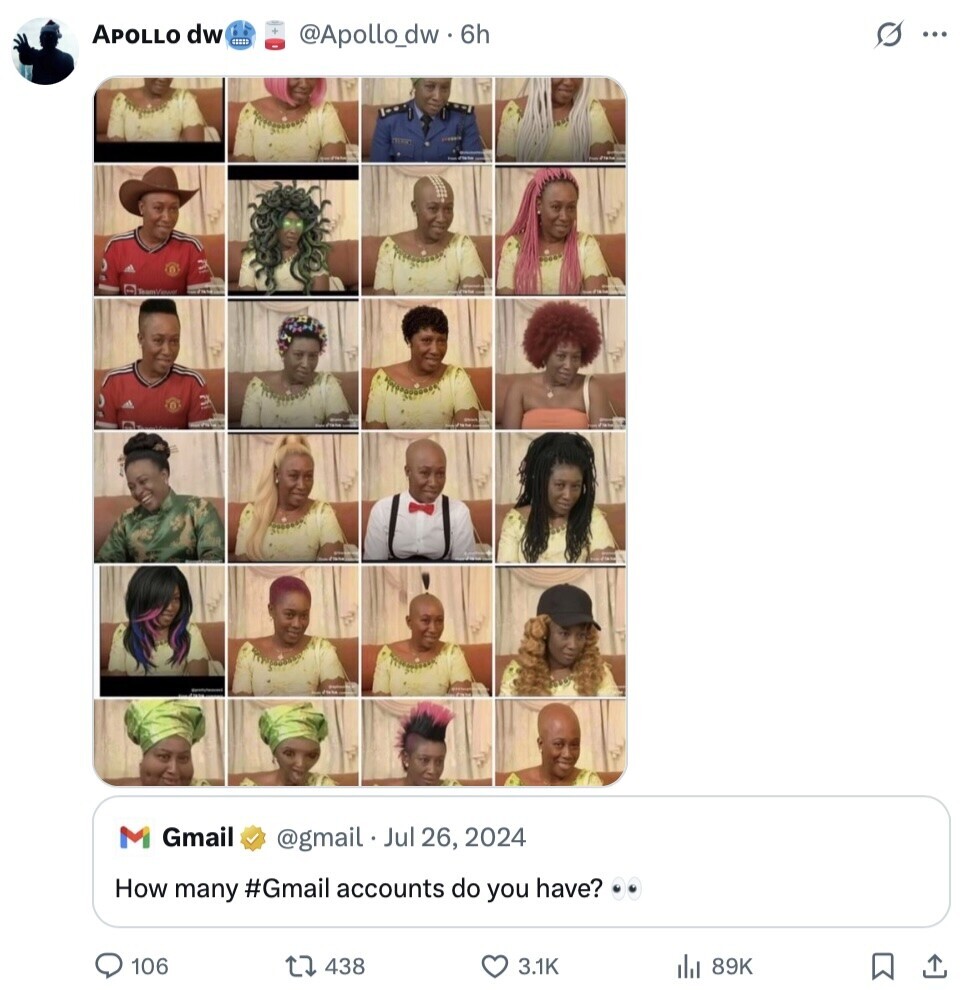Open Apollo dw's profile avatar
The image size is (970, 990).
(45, 51)
